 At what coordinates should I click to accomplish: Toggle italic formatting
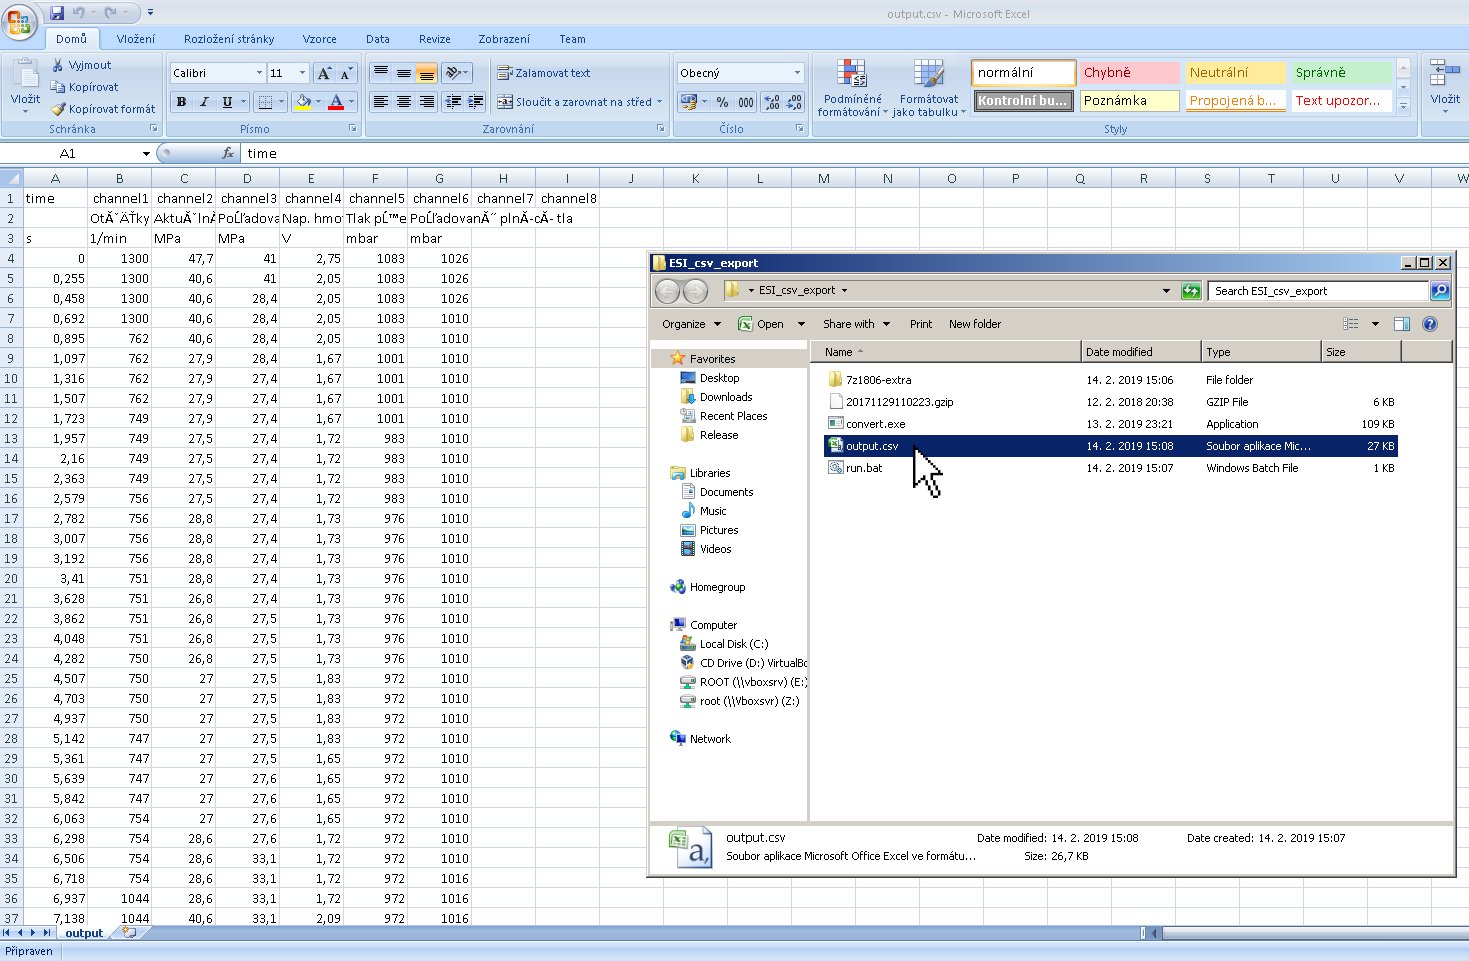(x=204, y=102)
